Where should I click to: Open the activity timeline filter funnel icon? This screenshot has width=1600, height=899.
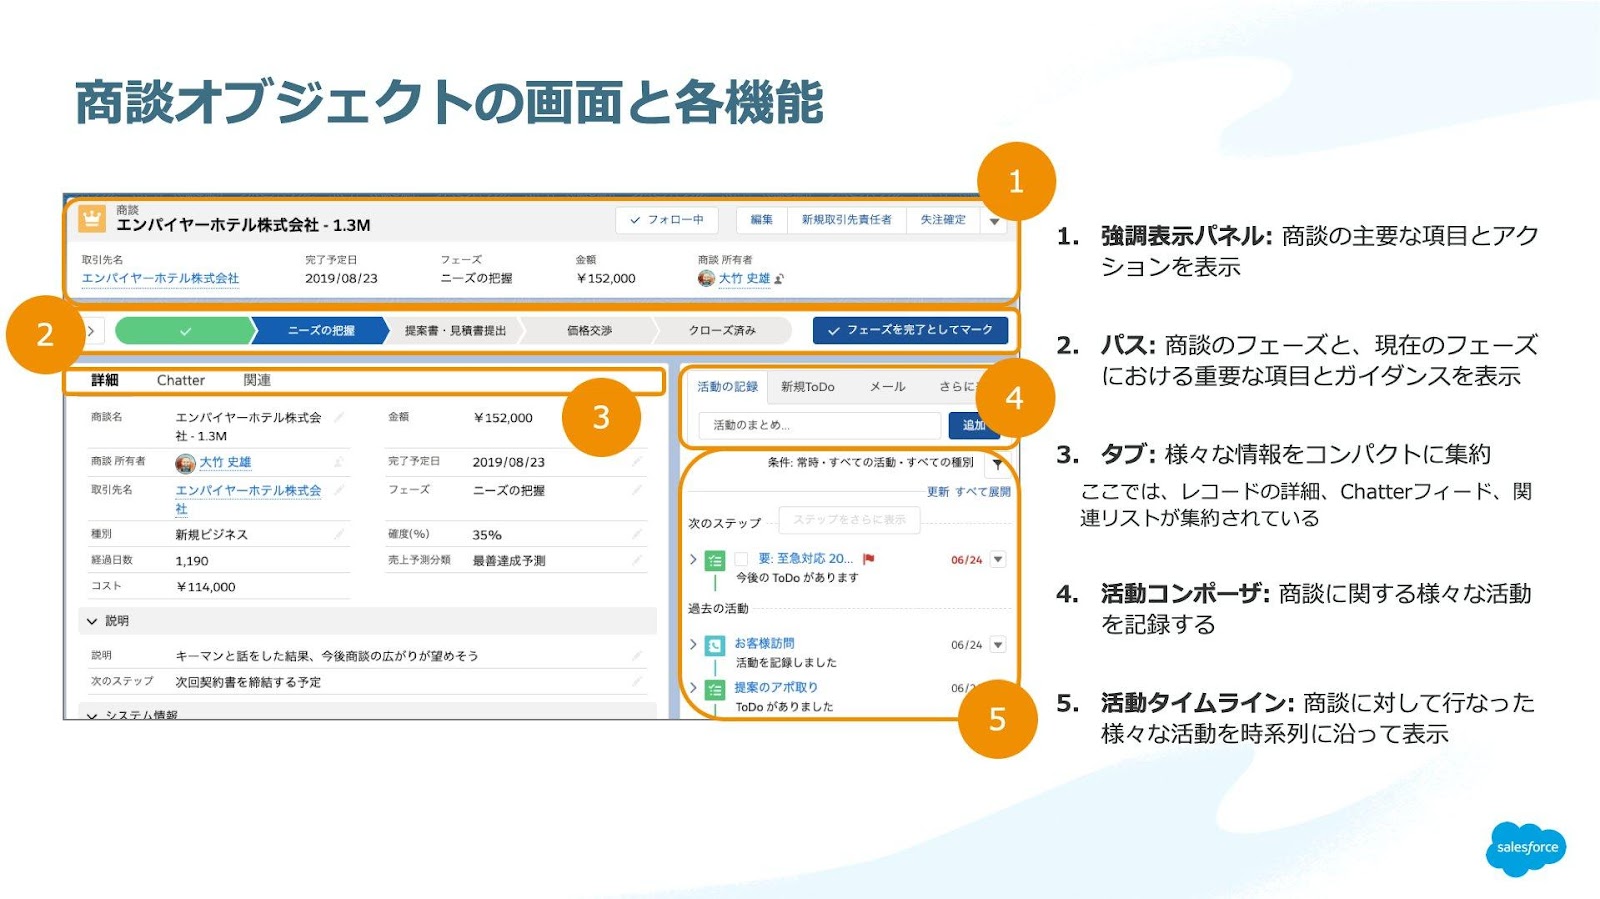[997, 463]
